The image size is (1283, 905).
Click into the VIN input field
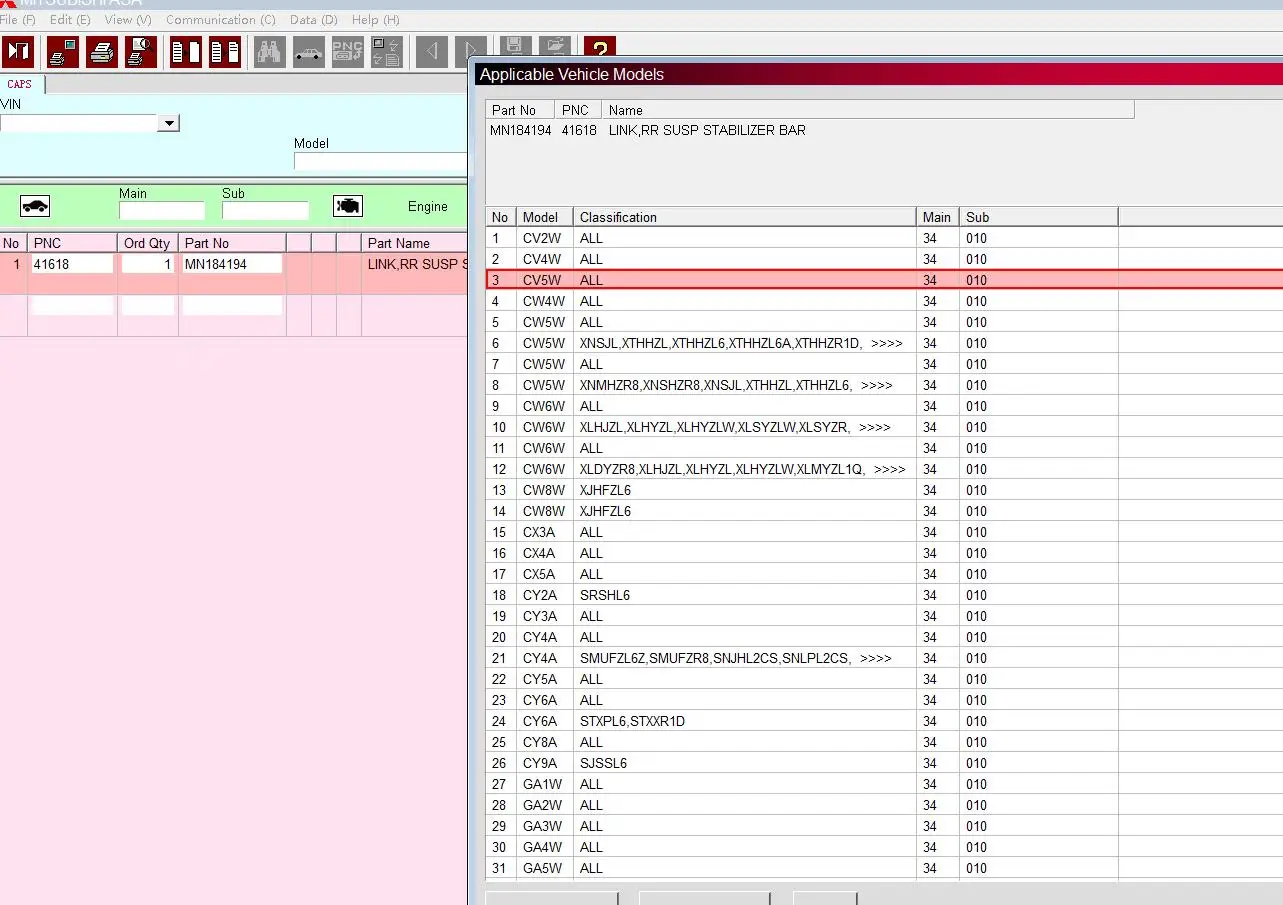[80, 123]
